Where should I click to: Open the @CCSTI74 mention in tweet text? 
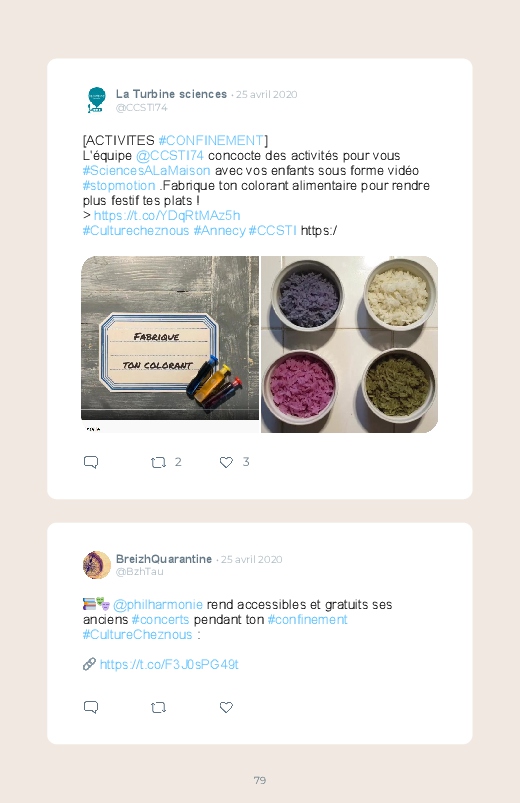click(x=170, y=156)
